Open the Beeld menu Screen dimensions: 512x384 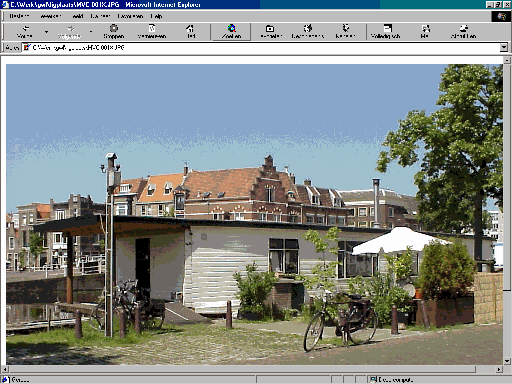pyautogui.click(x=78, y=16)
